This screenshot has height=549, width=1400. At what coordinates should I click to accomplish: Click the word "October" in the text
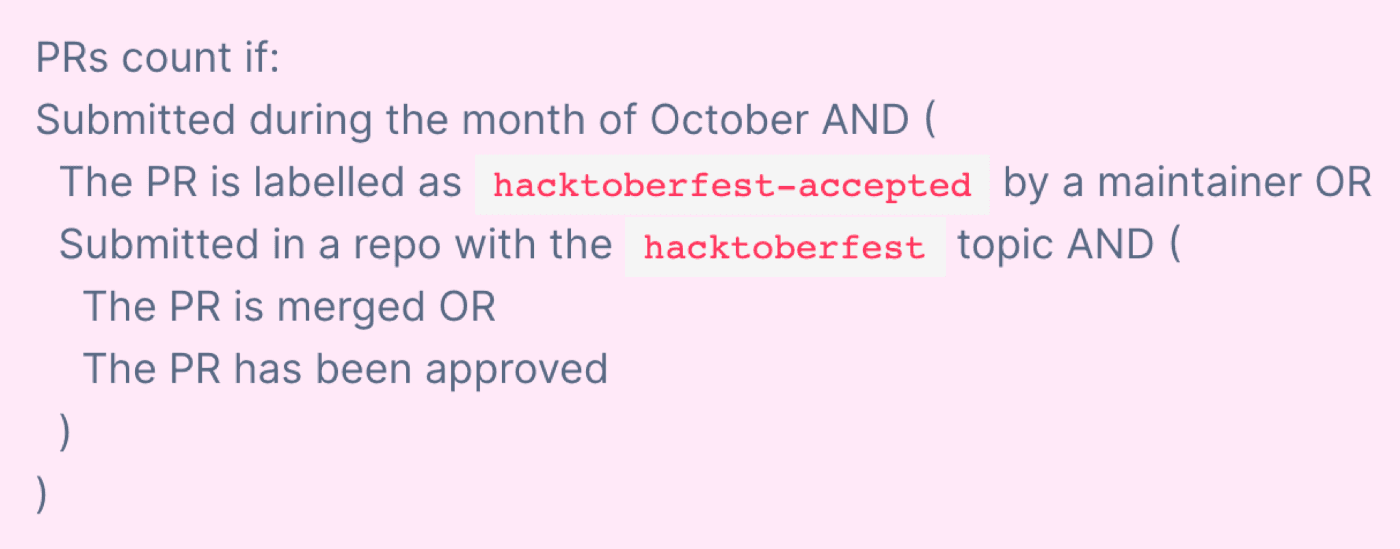[729, 122]
